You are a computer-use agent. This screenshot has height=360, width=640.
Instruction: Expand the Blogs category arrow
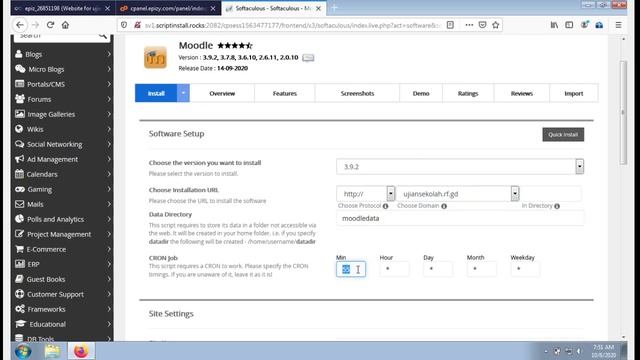click(x=109, y=54)
